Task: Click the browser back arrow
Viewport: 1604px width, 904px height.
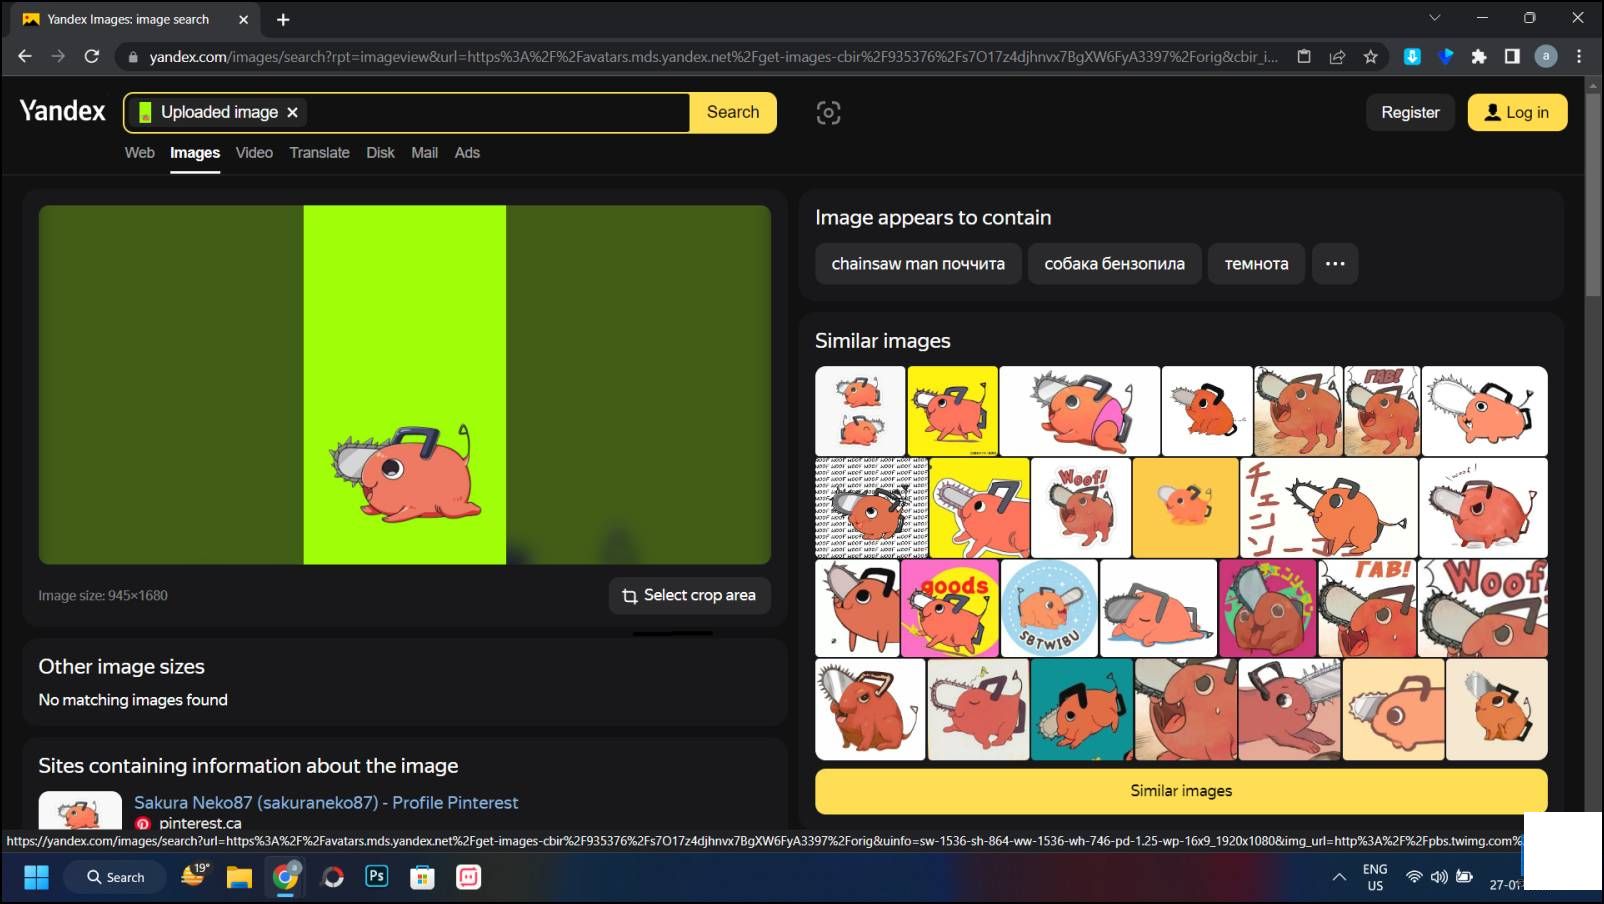Action: [25, 57]
